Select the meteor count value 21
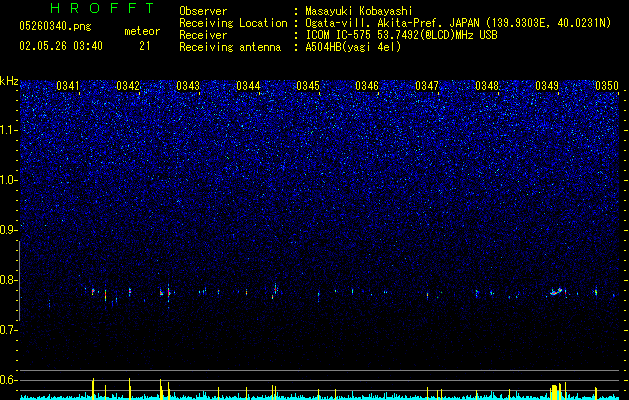629x400 pixels. (145, 46)
